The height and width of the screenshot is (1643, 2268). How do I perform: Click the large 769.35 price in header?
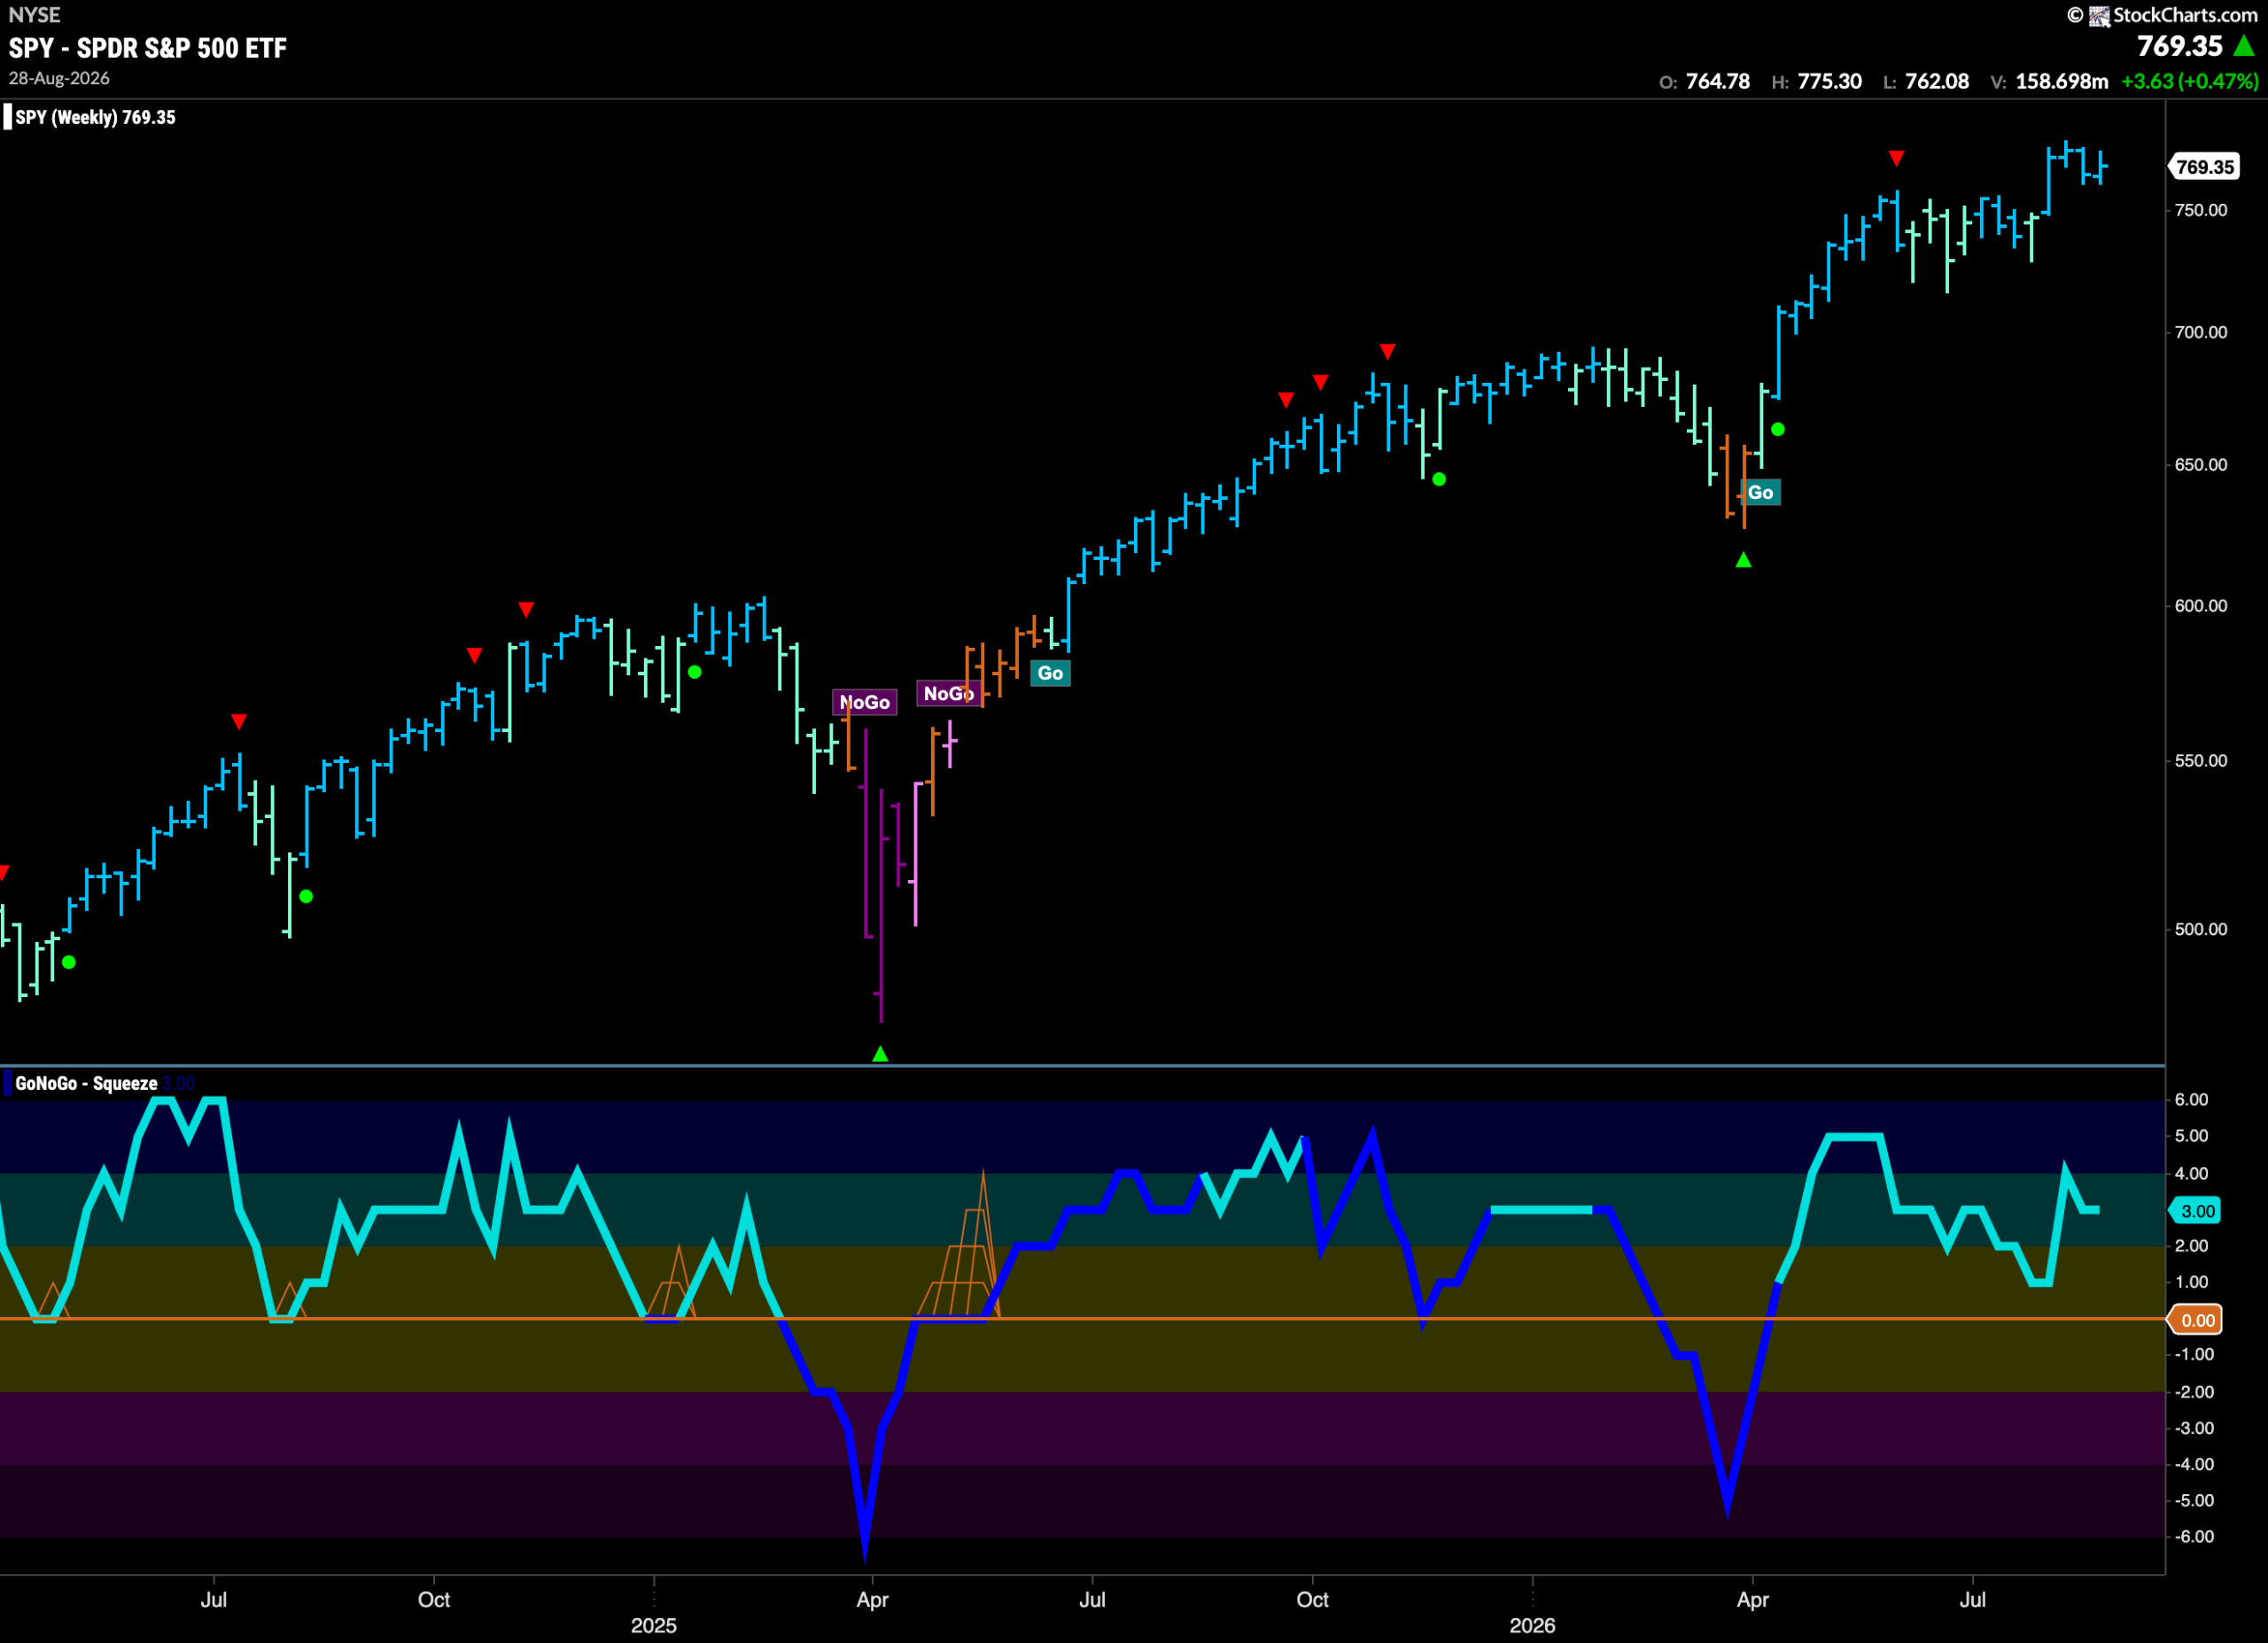point(2179,46)
